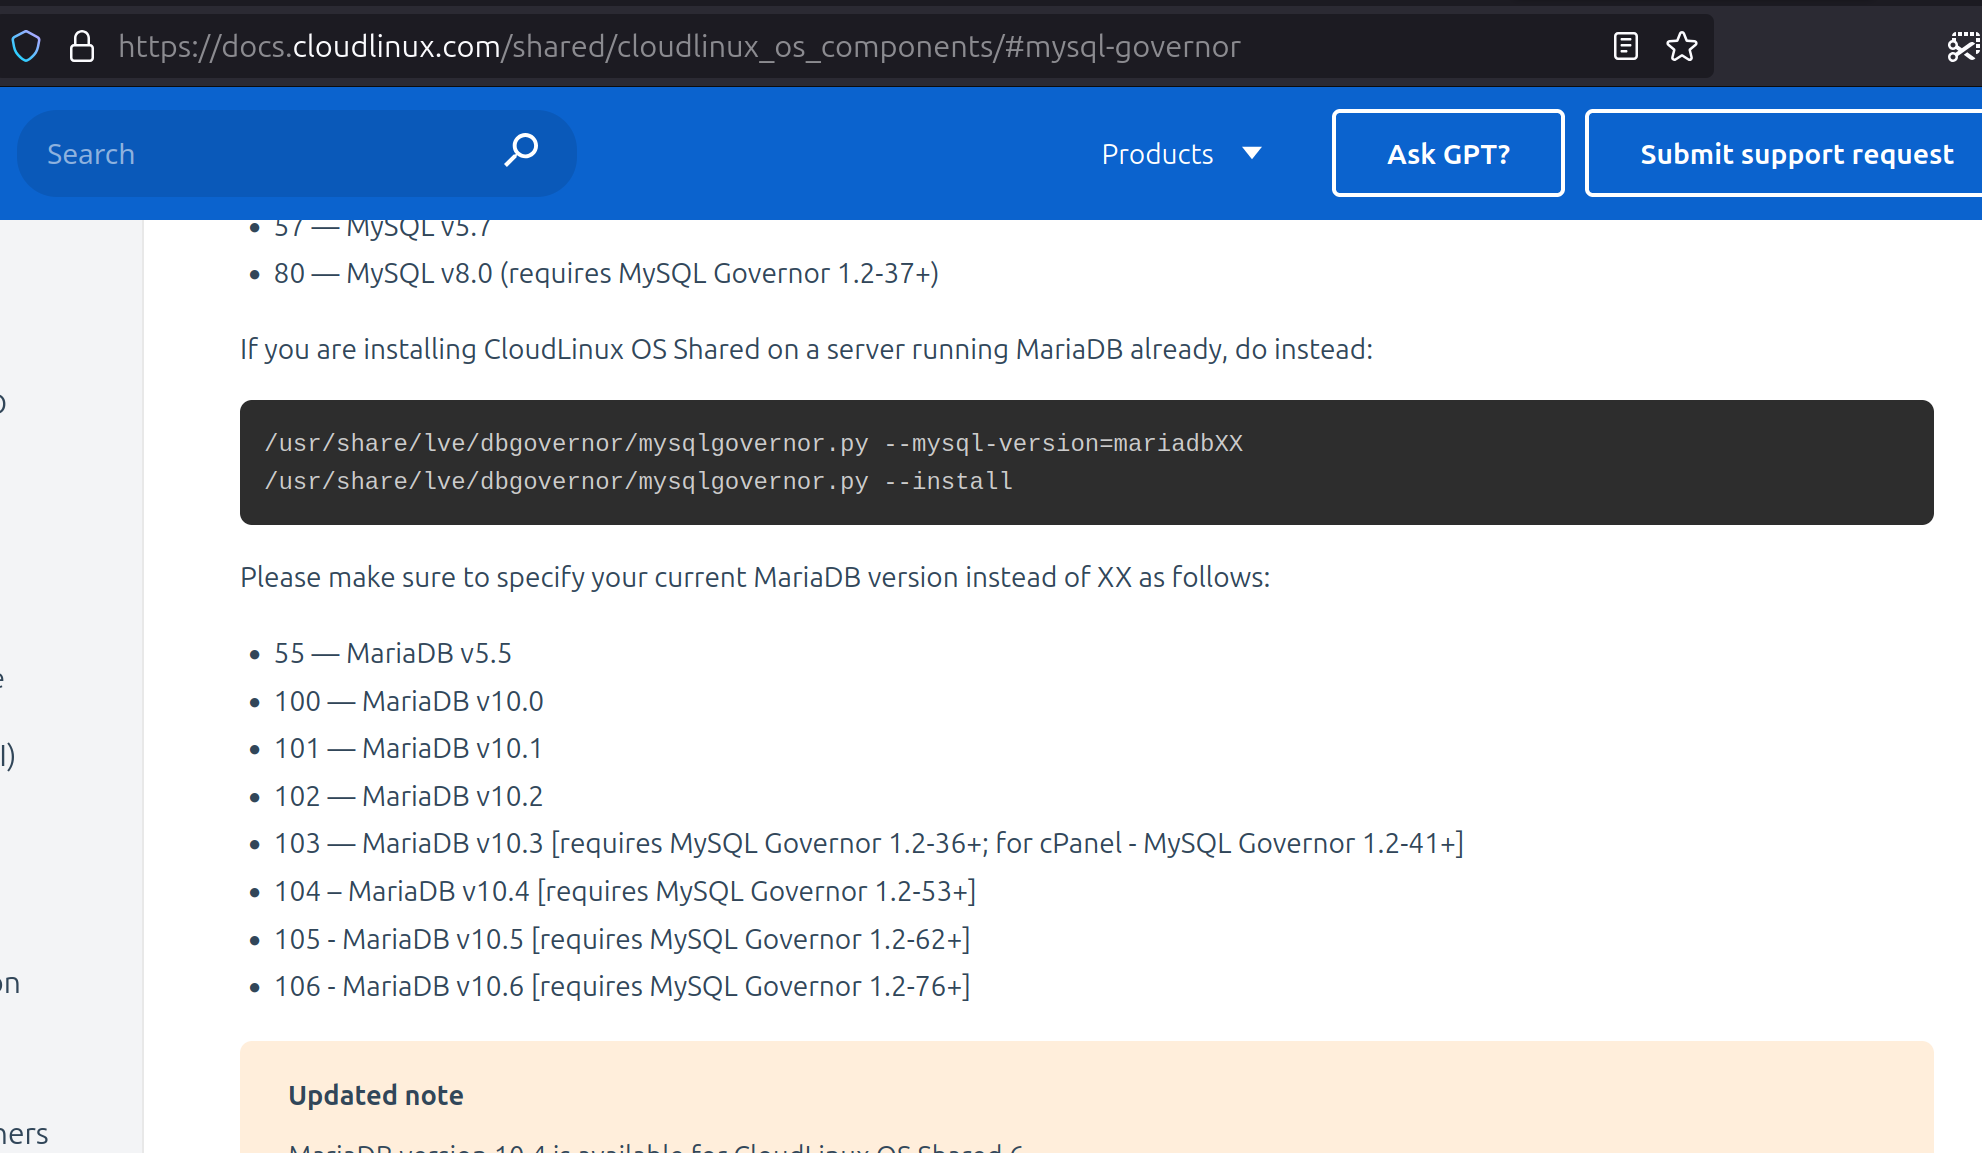Click the 55 — MariaDB v5.5 list item
The width and height of the screenshot is (1982, 1153).
click(x=393, y=653)
